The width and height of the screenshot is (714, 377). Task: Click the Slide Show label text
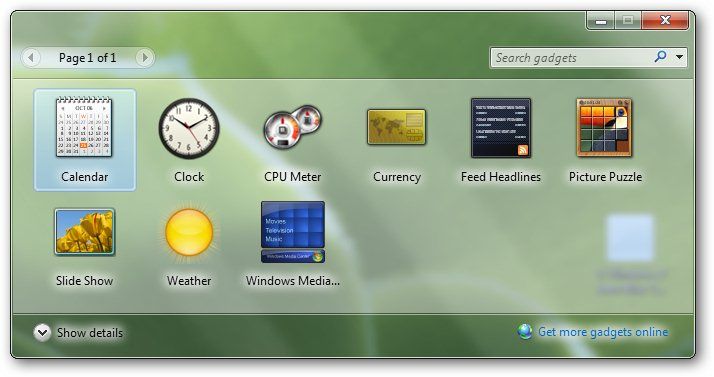85,281
